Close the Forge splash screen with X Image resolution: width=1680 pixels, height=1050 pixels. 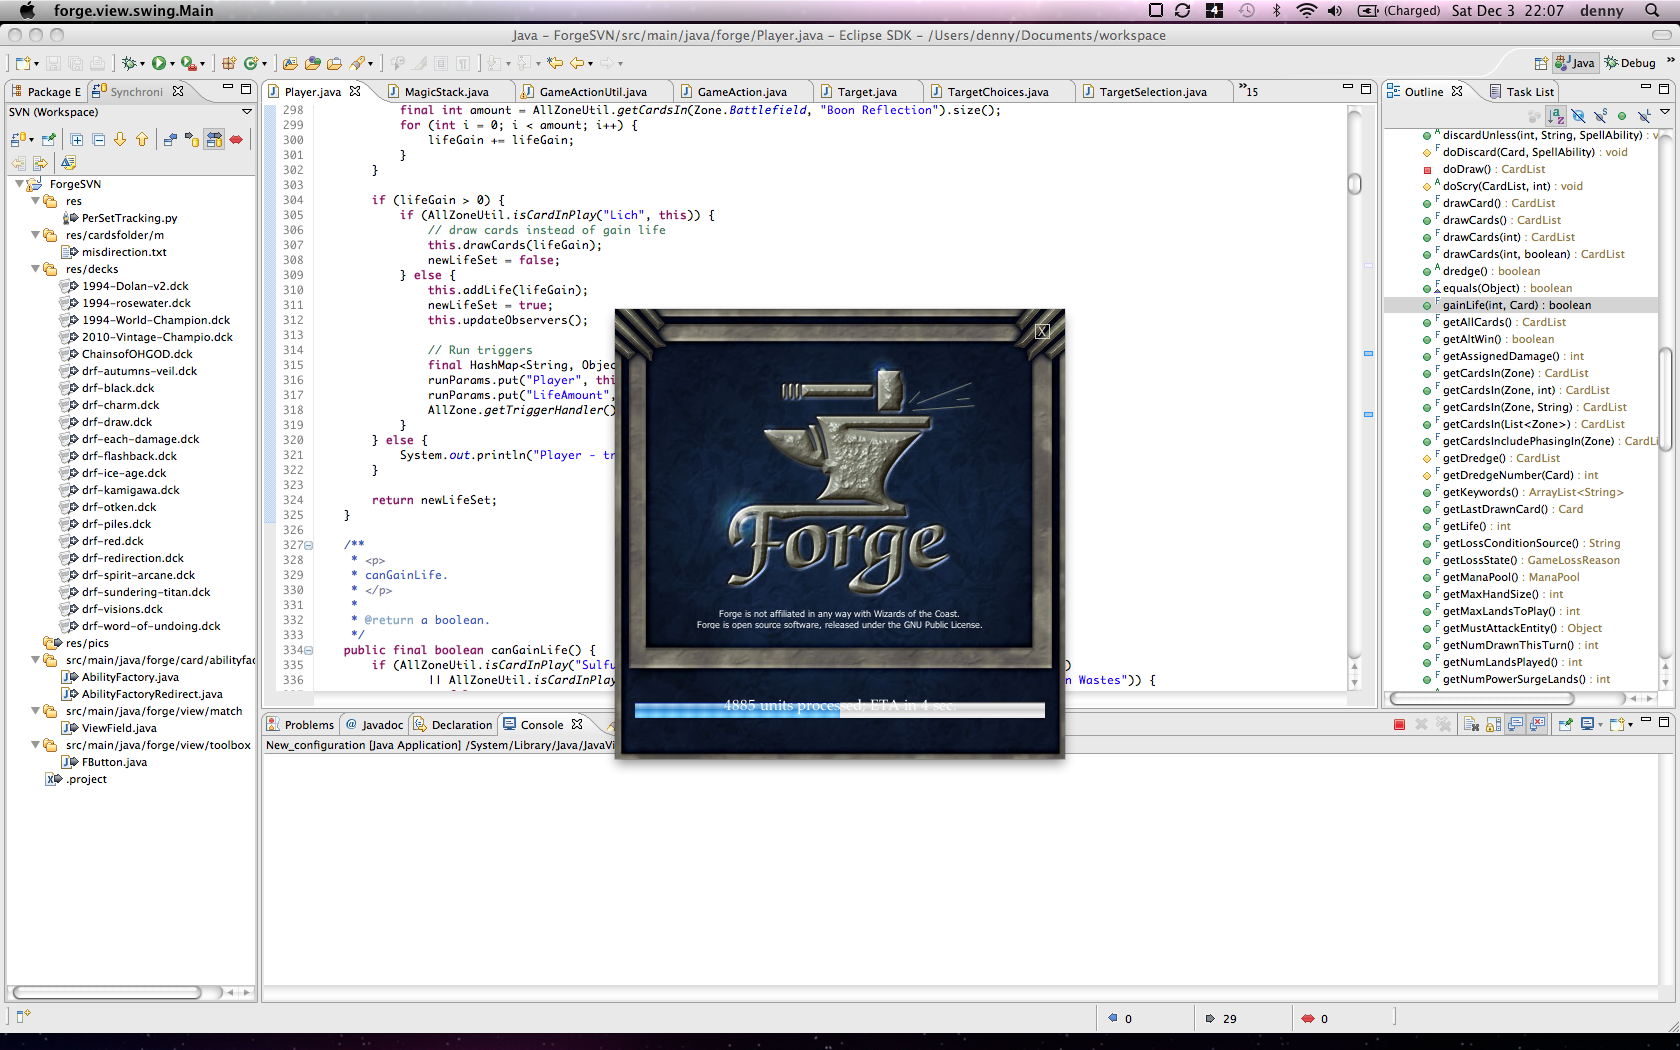coord(1042,331)
